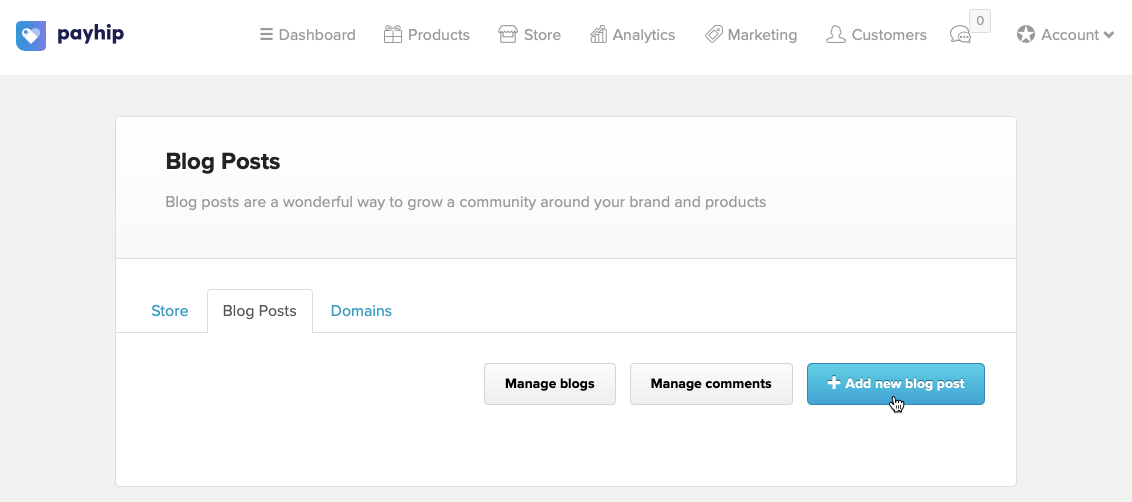Click the Add new blog post label
The image size is (1132, 502).
click(x=905, y=384)
